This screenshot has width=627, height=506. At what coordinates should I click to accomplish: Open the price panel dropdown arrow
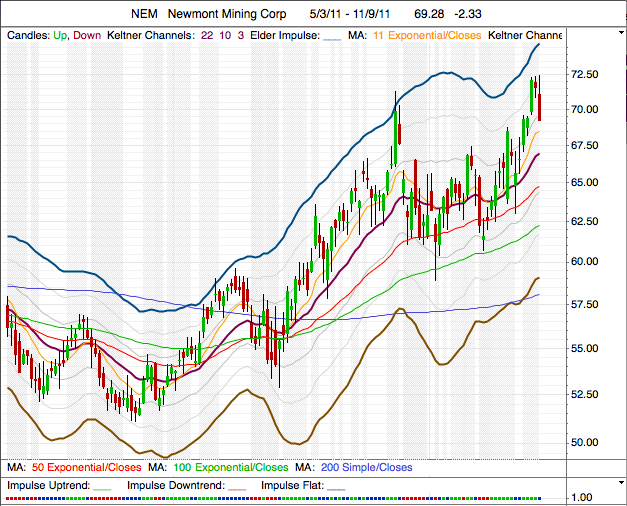[621, 33]
